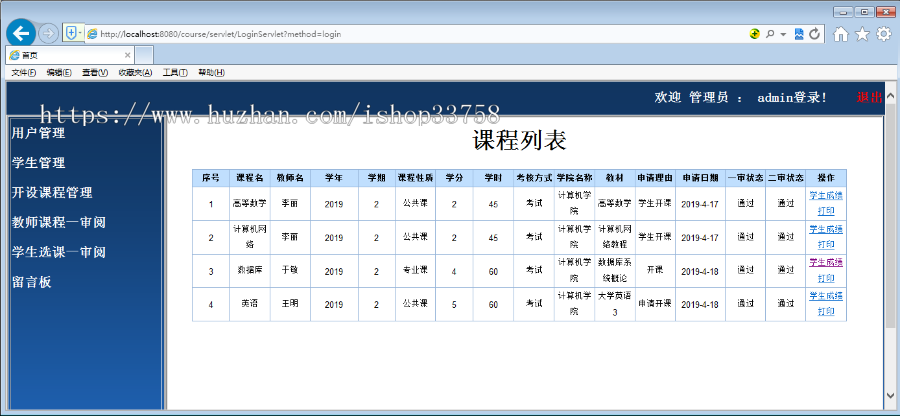Minimize the browser window
900x416 pixels.
point(843,11)
